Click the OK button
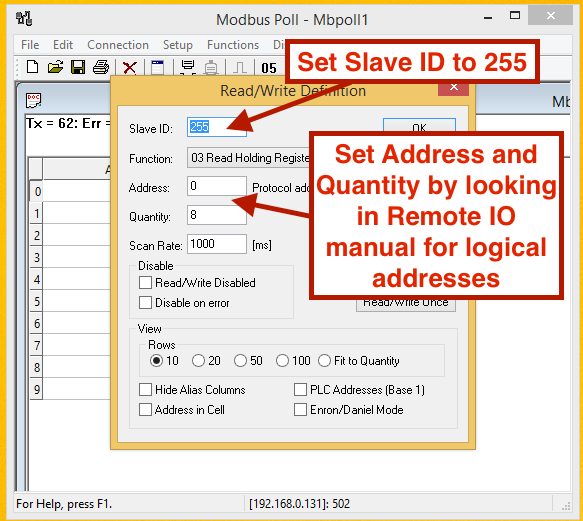Viewport: 583px width, 521px height. pos(419,126)
